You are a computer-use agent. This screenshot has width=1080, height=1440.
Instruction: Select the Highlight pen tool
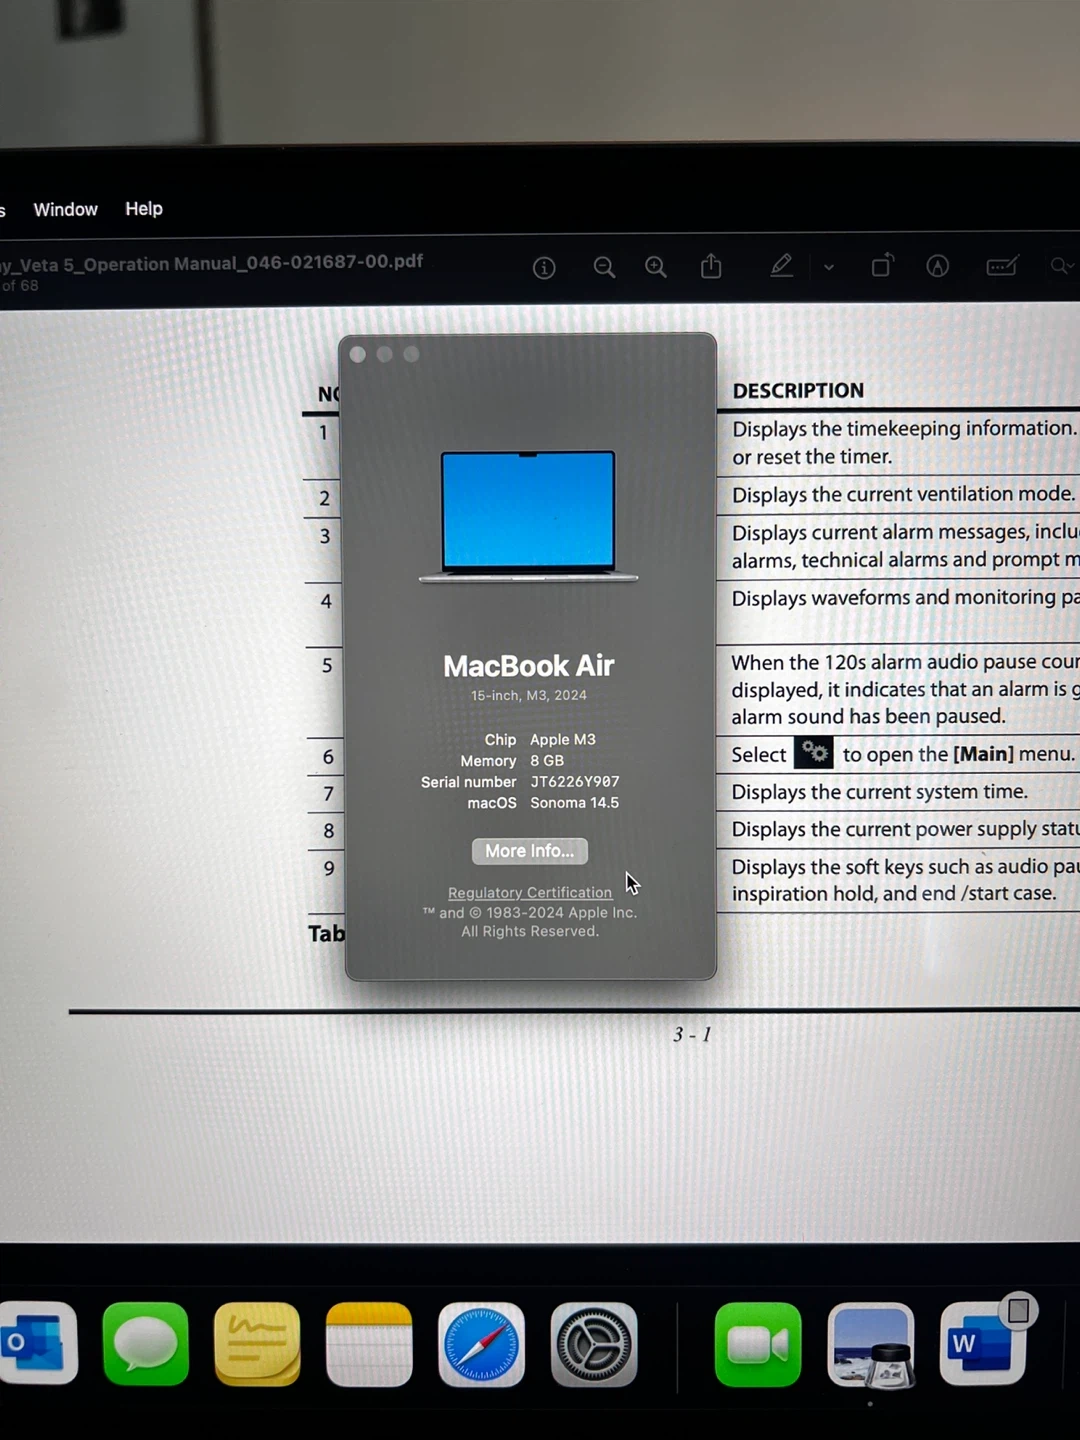click(x=781, y=266)
